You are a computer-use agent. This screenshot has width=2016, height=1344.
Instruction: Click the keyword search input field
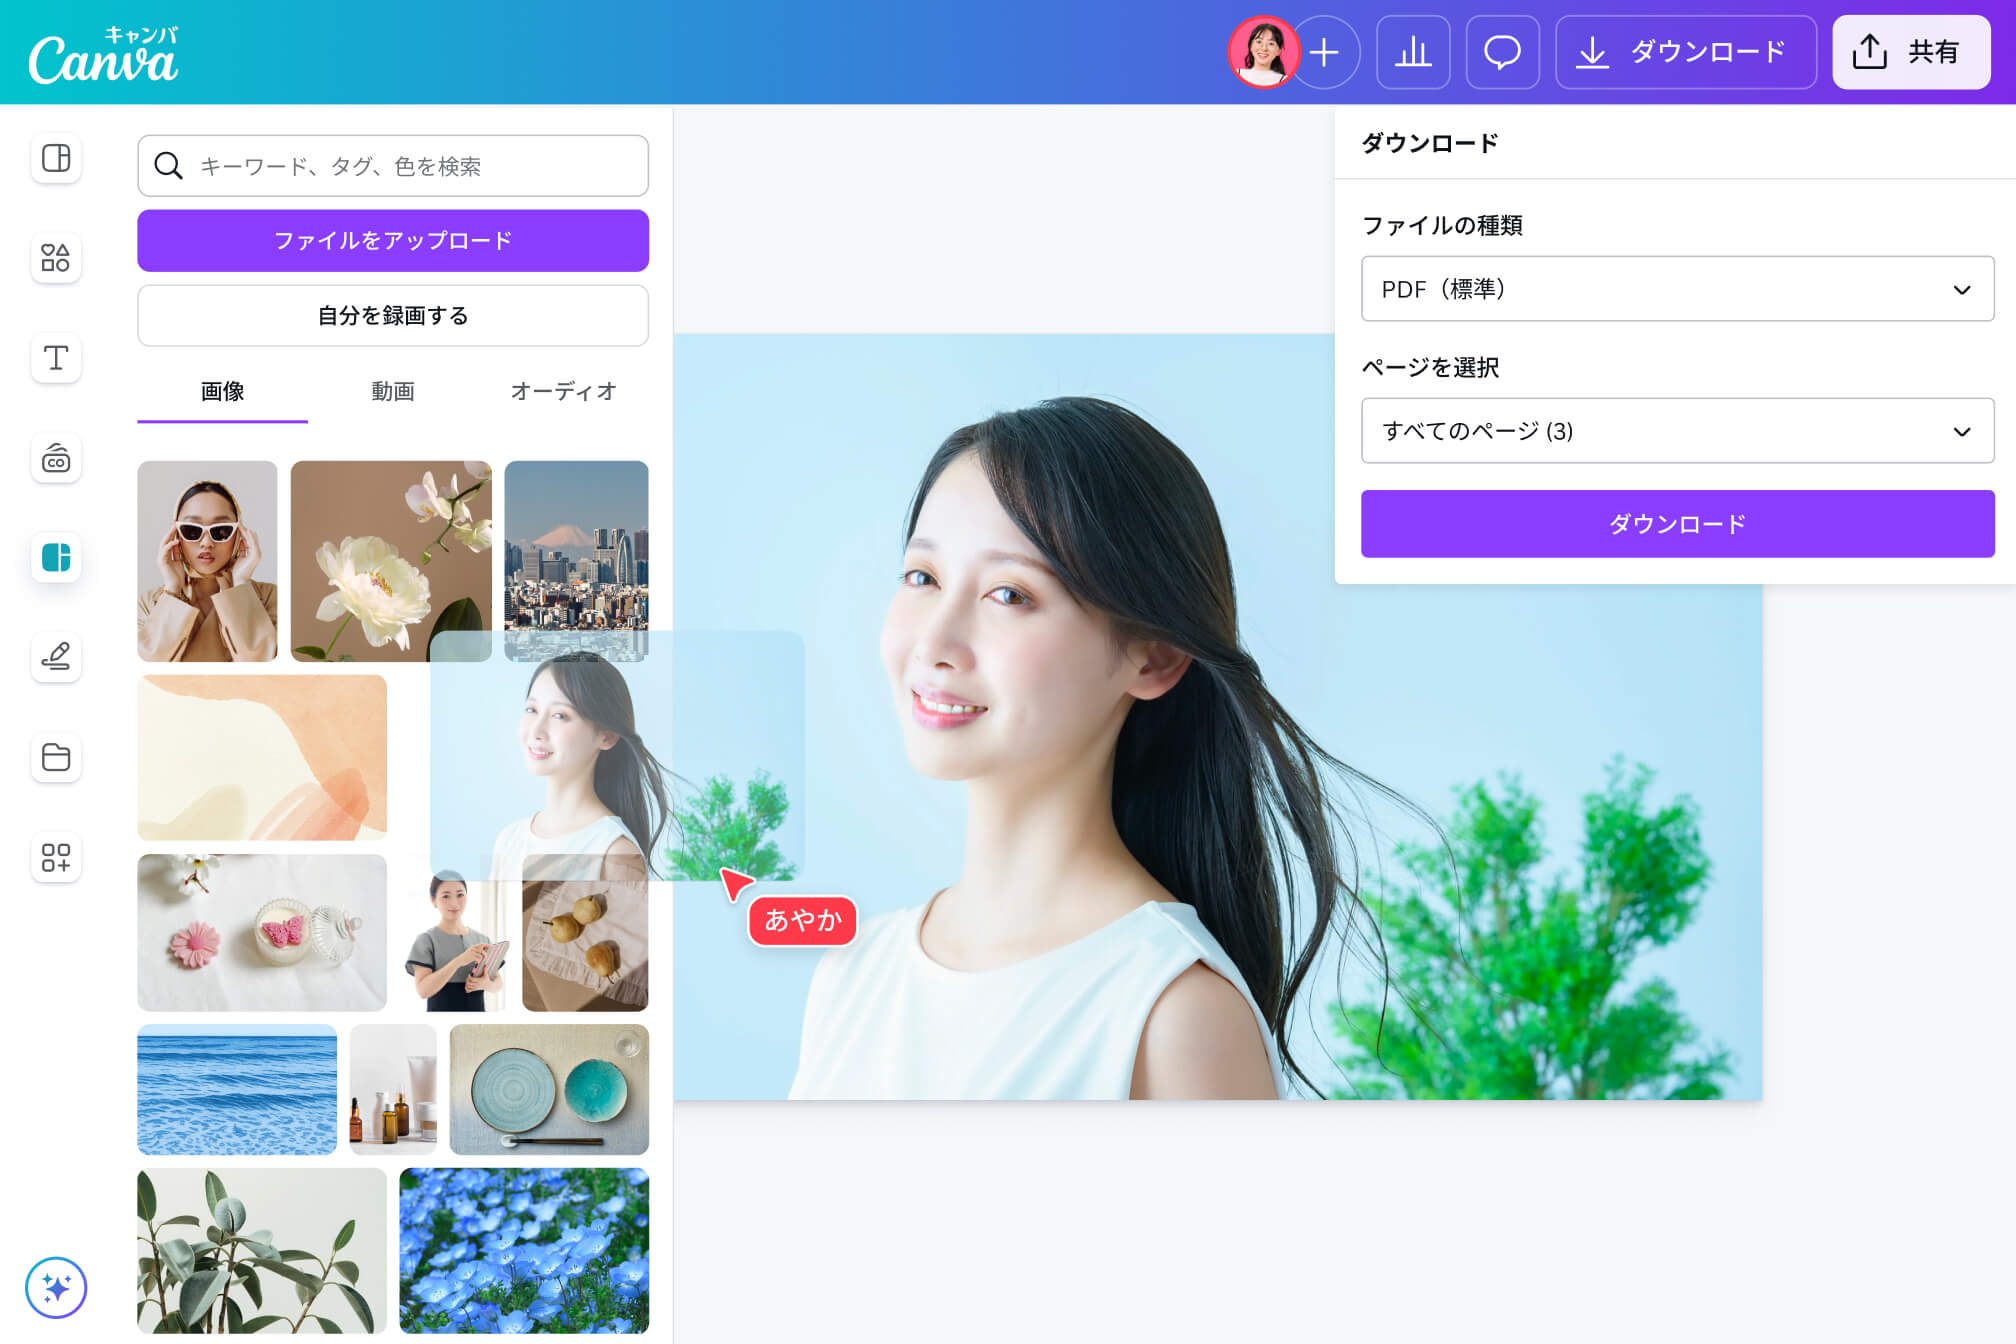393,166
